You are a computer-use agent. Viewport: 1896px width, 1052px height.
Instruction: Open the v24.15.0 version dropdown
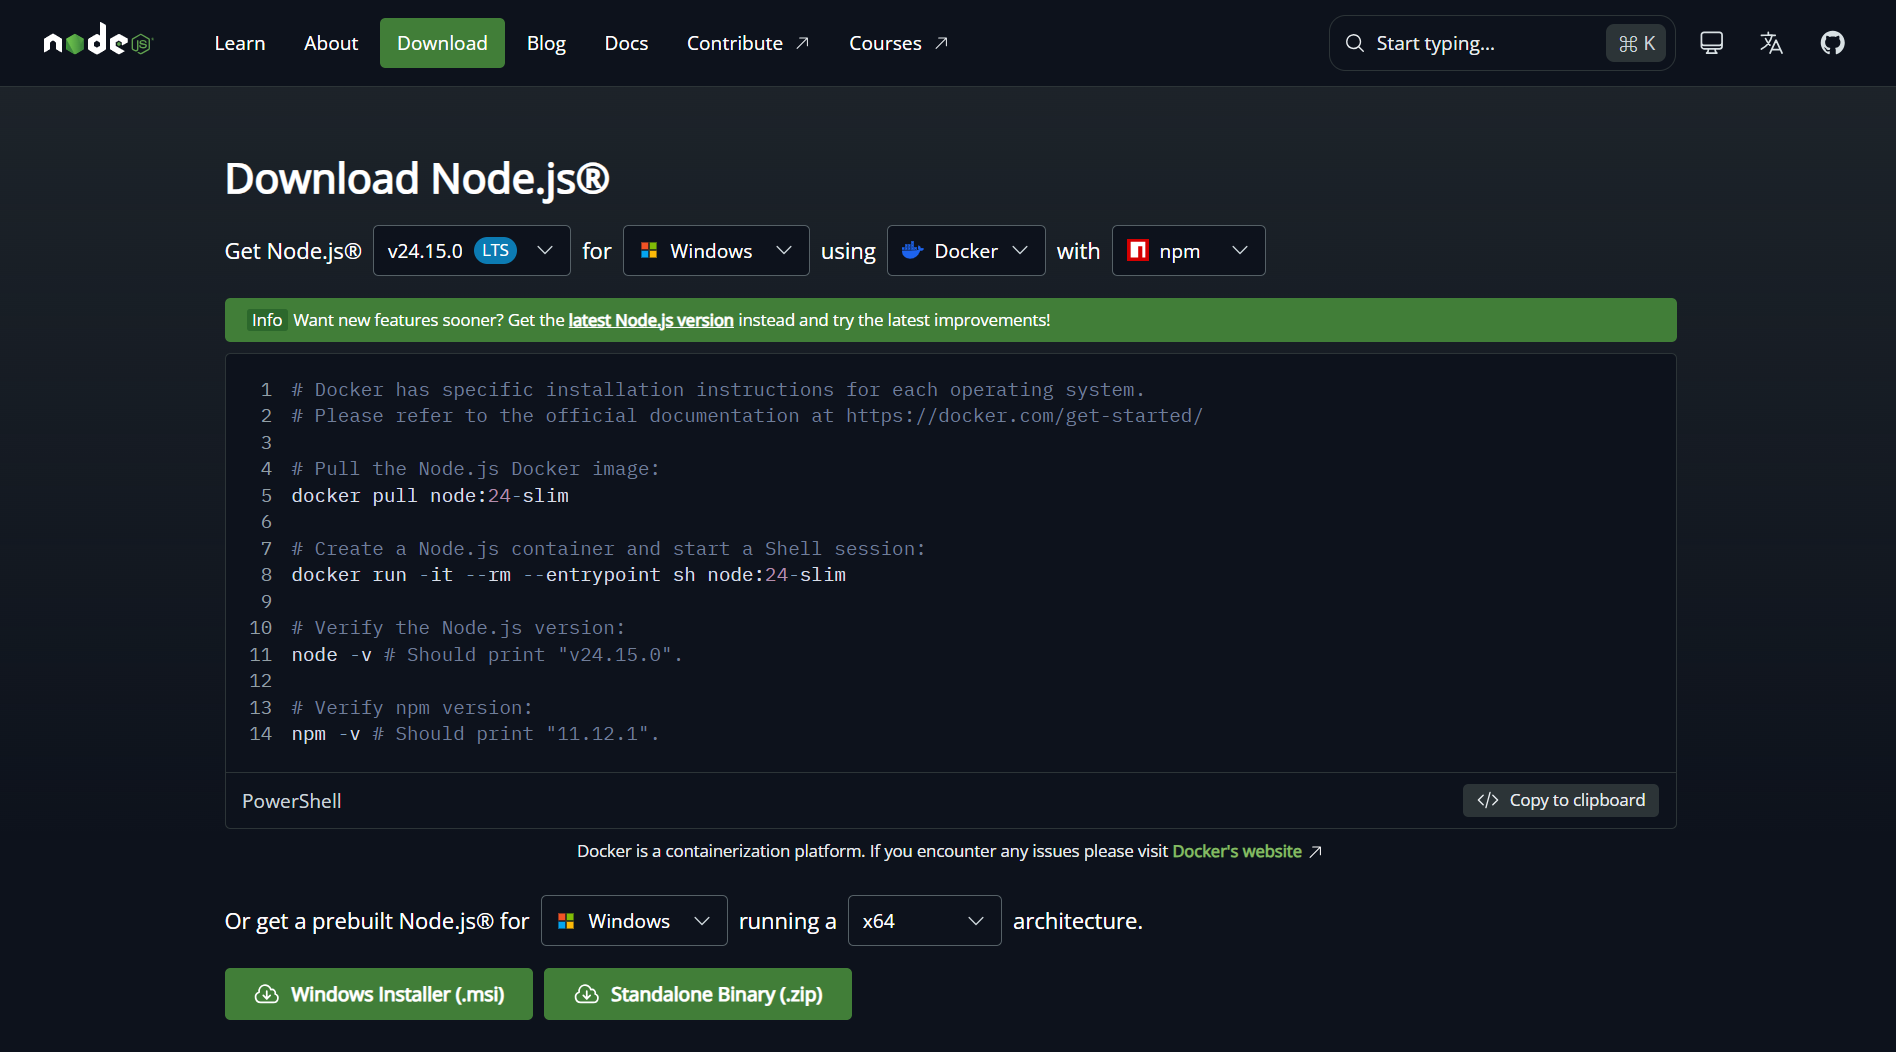(472, 251)
